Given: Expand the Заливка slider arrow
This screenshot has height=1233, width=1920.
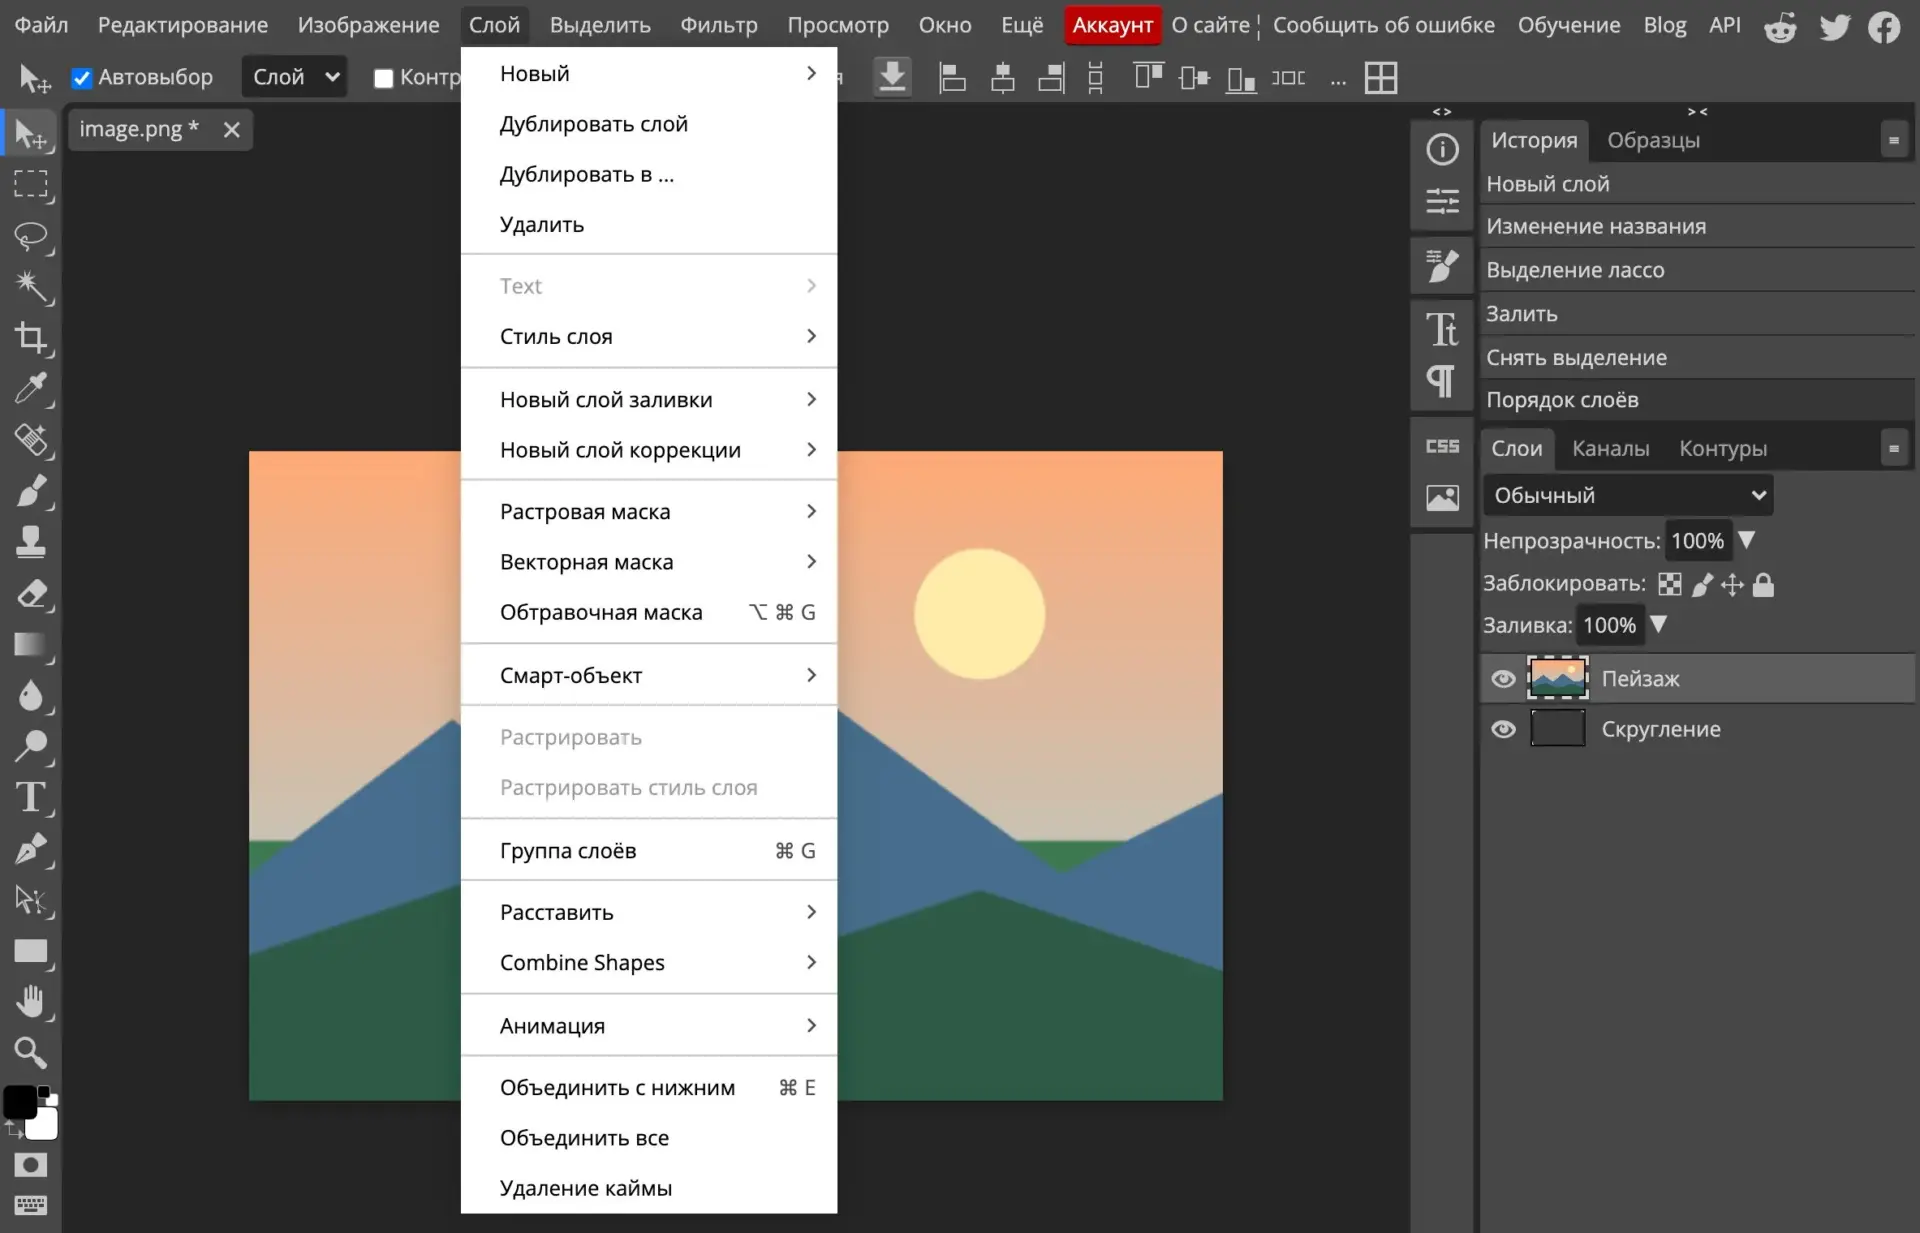Looking at the screenshot, I should pyautogui.click(x=1658, y=624).
